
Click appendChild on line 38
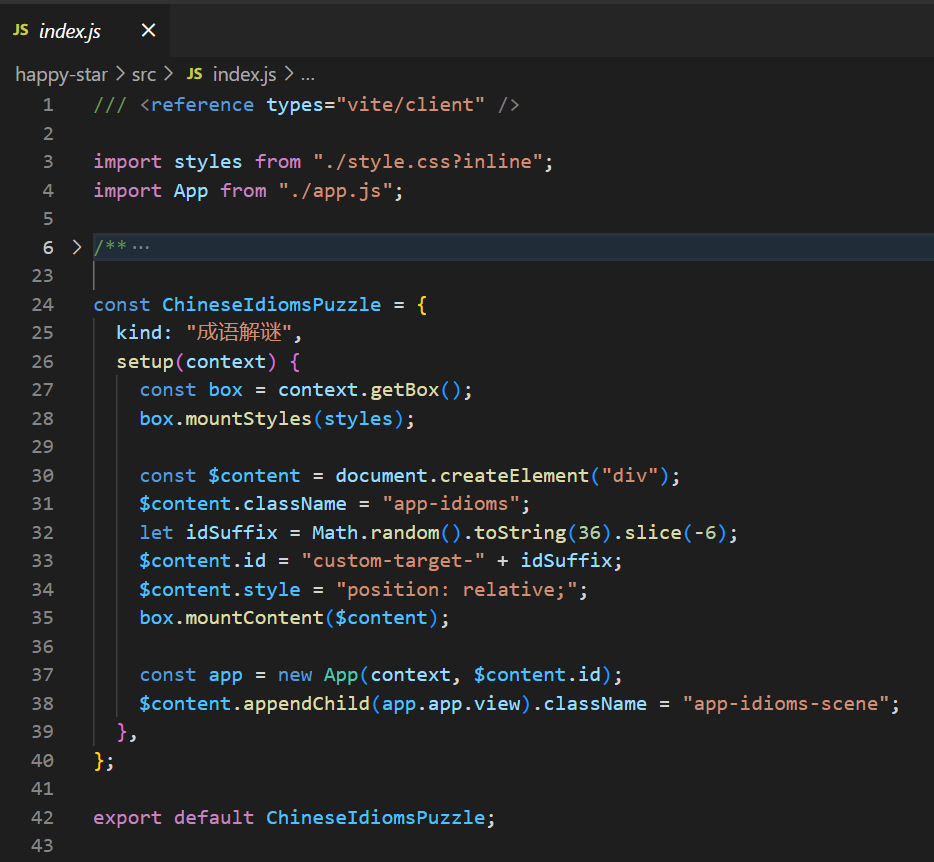tap(306, 704)
